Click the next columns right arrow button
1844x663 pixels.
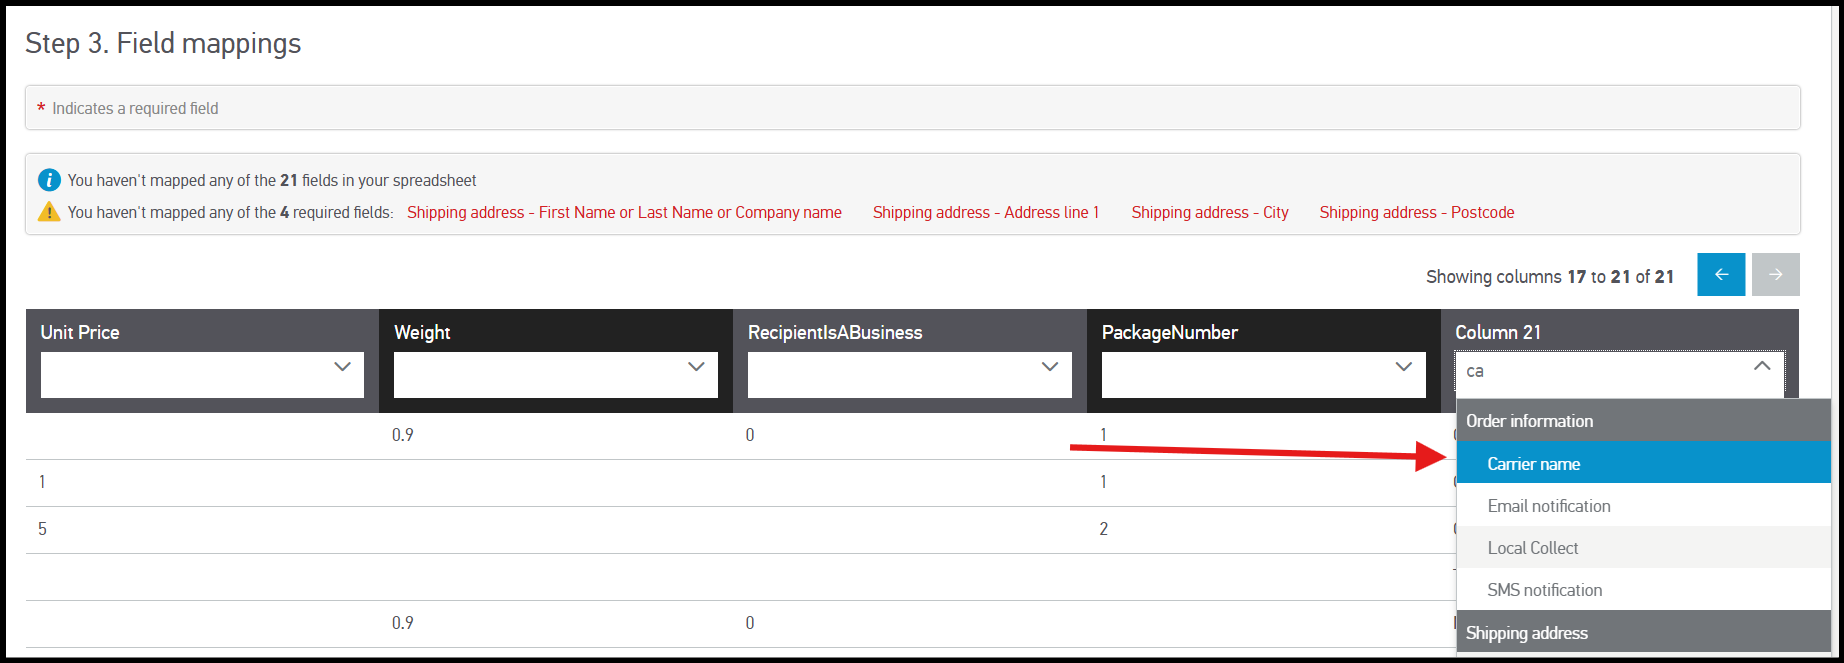click(1775, 275)
